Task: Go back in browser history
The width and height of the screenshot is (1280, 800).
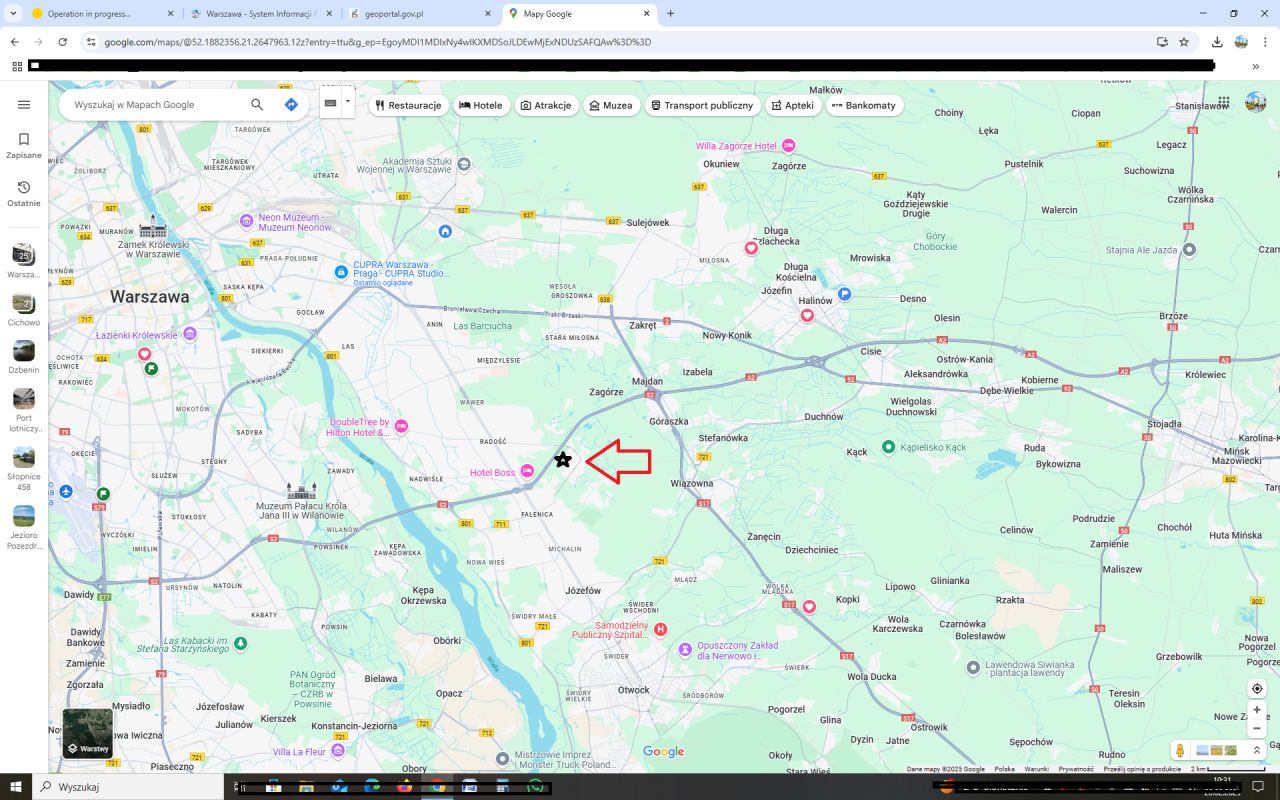Action: (14, 42)
